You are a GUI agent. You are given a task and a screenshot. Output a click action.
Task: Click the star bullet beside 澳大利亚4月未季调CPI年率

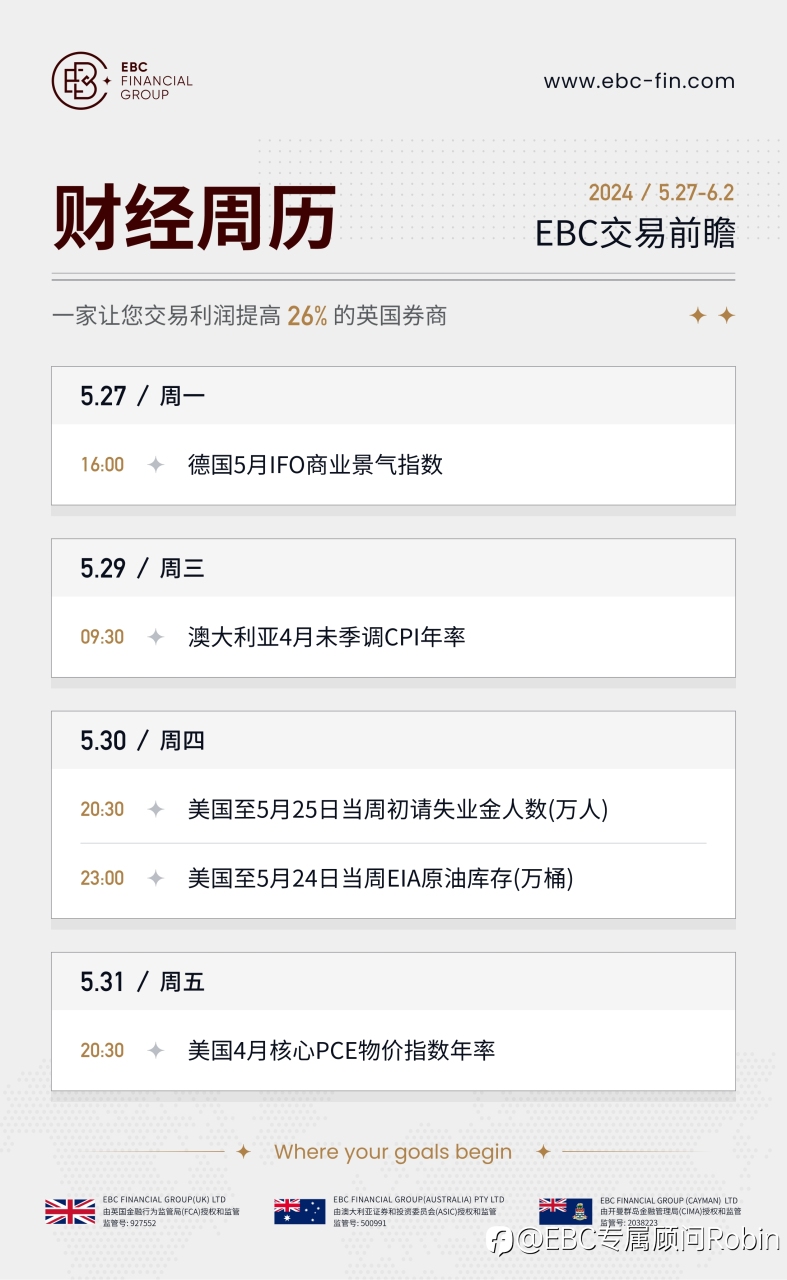pos(156,637)
